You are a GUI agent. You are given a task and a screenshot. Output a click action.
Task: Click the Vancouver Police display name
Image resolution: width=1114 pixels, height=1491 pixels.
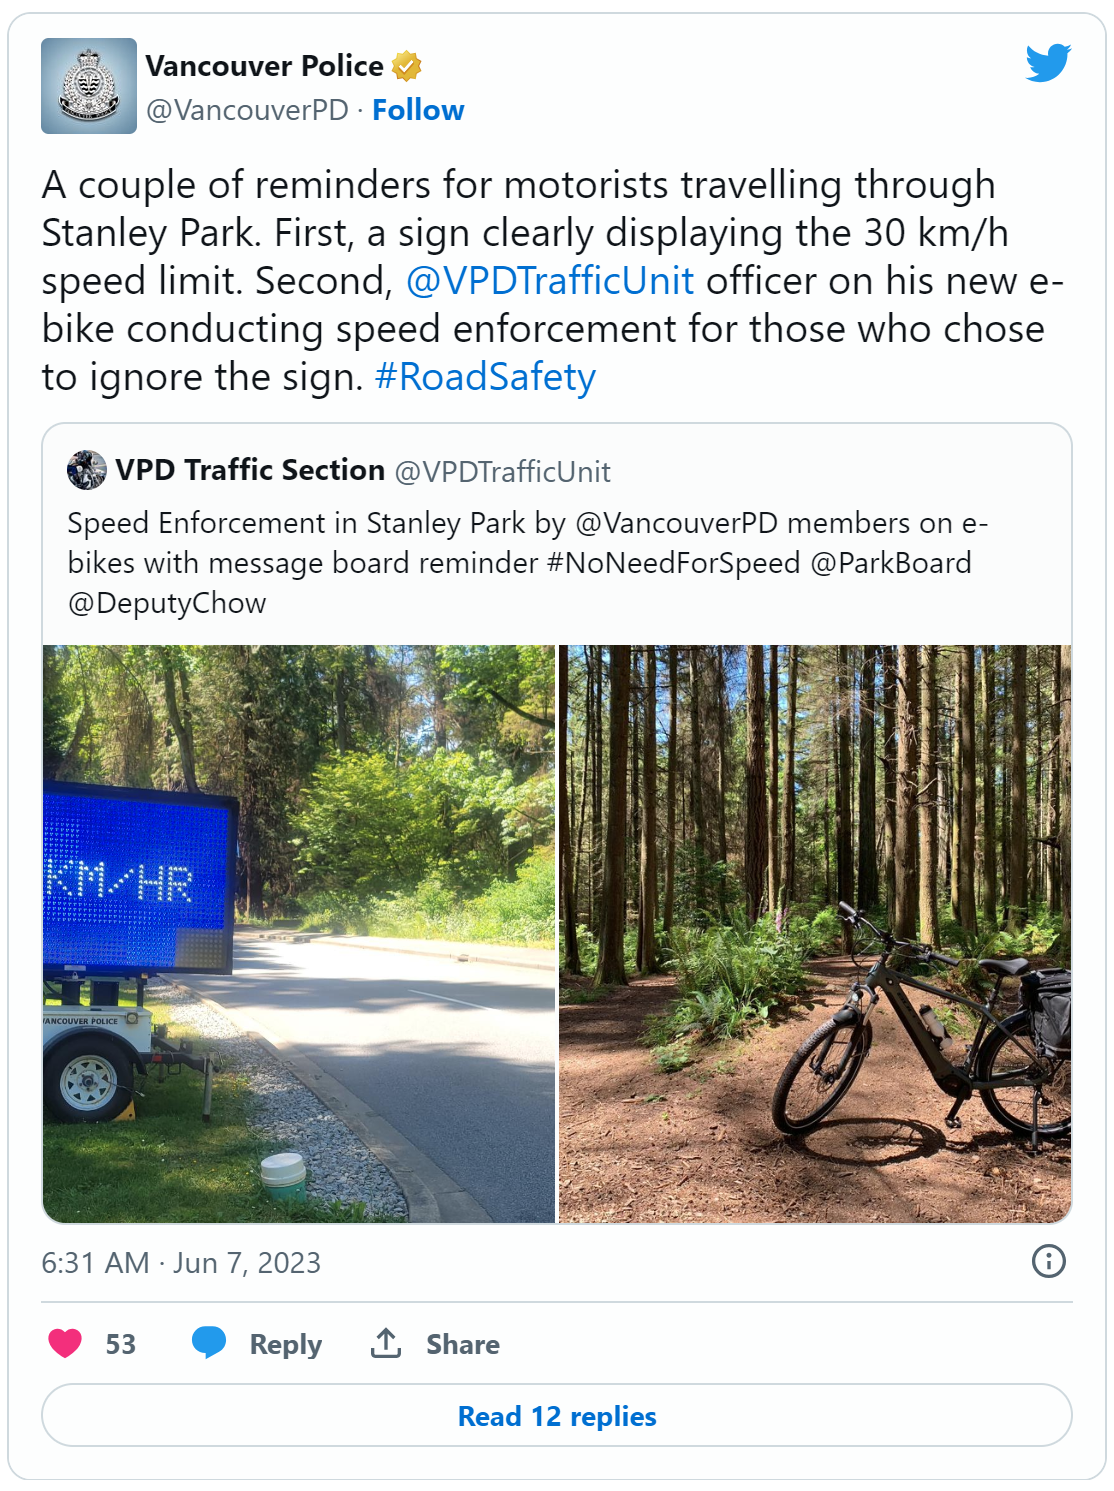(265, 66)
